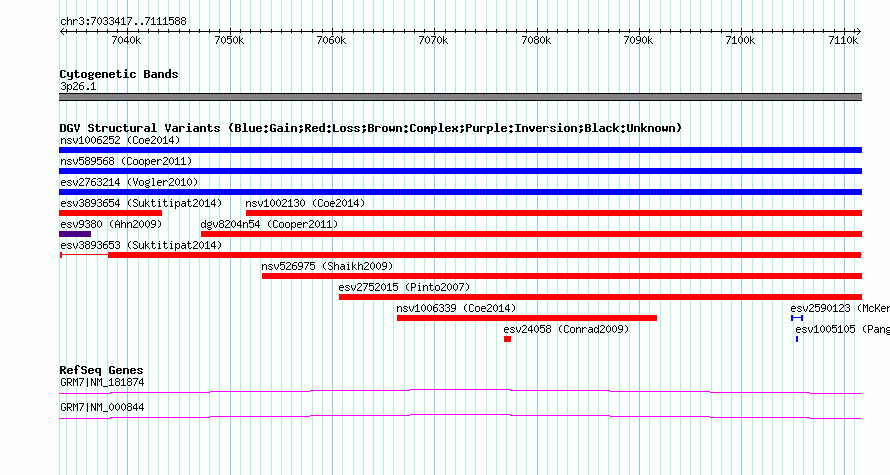This screenshot has width=890, height=475.
Task: Click the nsv1002130 (Coe2014) red bar
Action: coord(554,213)
